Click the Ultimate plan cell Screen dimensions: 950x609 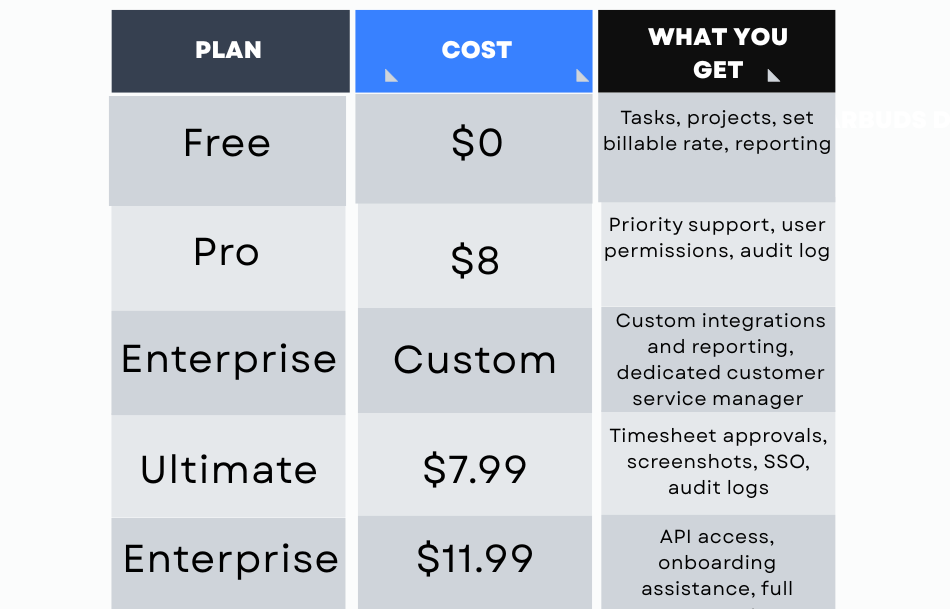(228, 466)
